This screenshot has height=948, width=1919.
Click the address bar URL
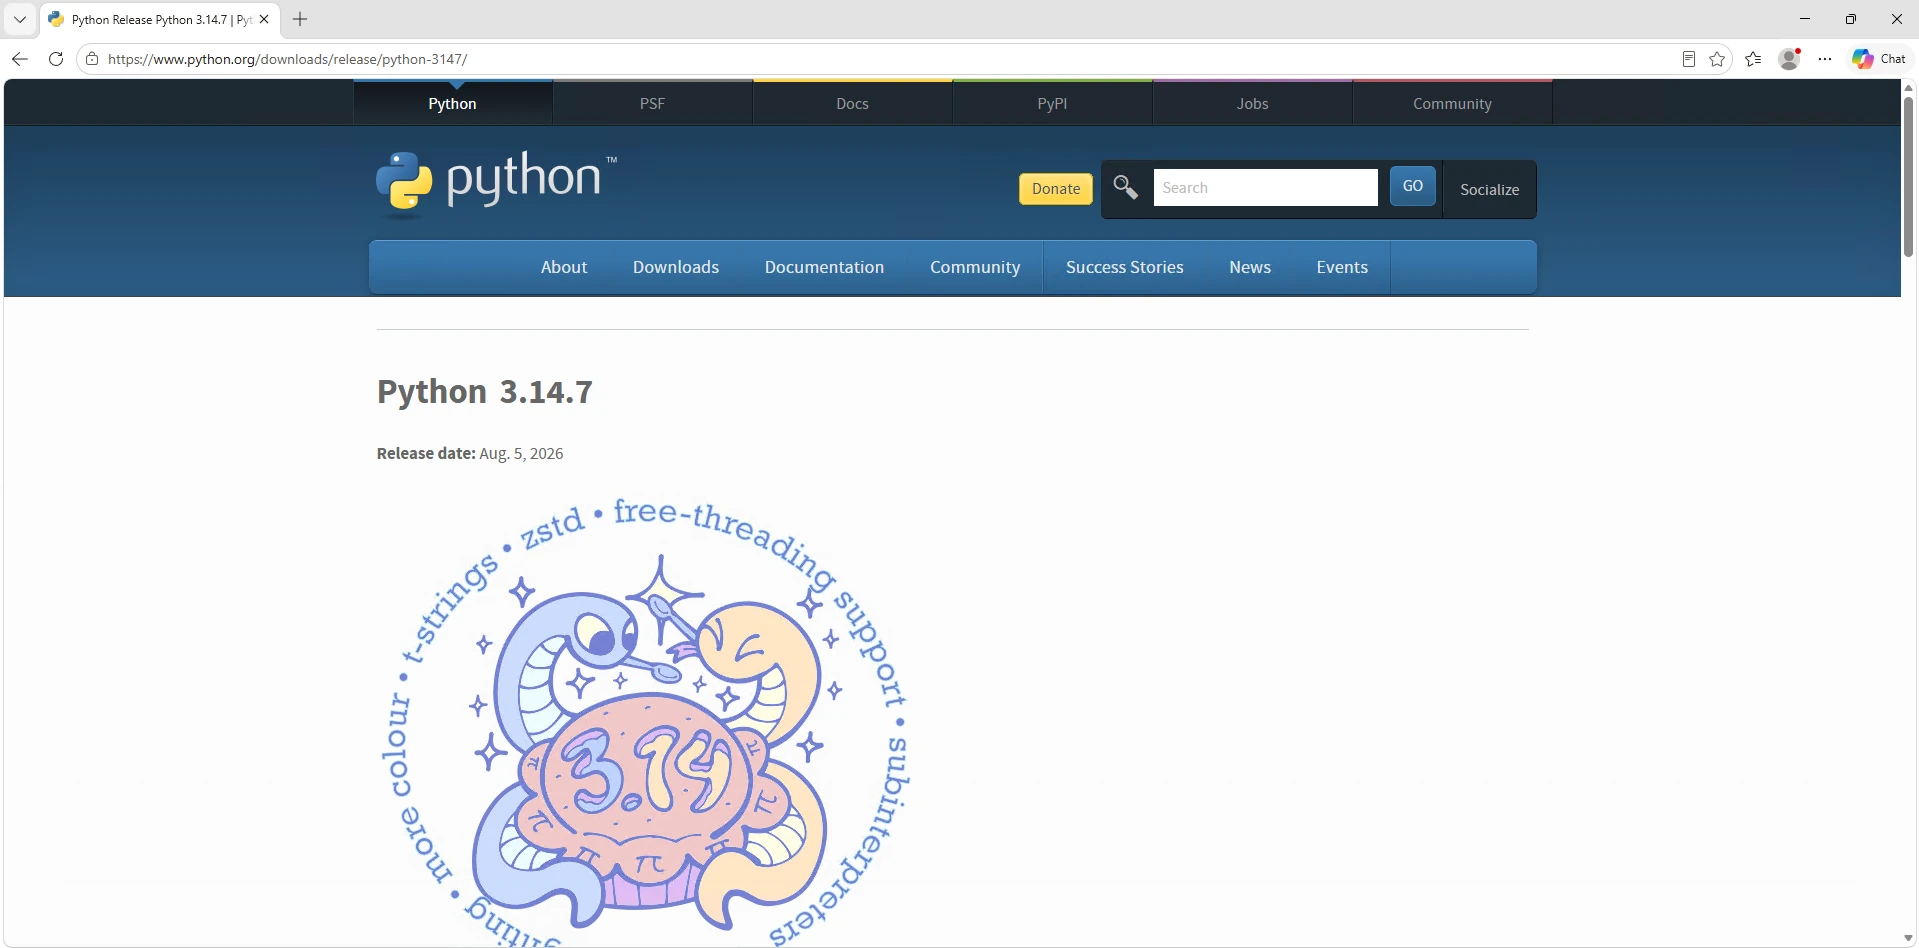[288, 59]
